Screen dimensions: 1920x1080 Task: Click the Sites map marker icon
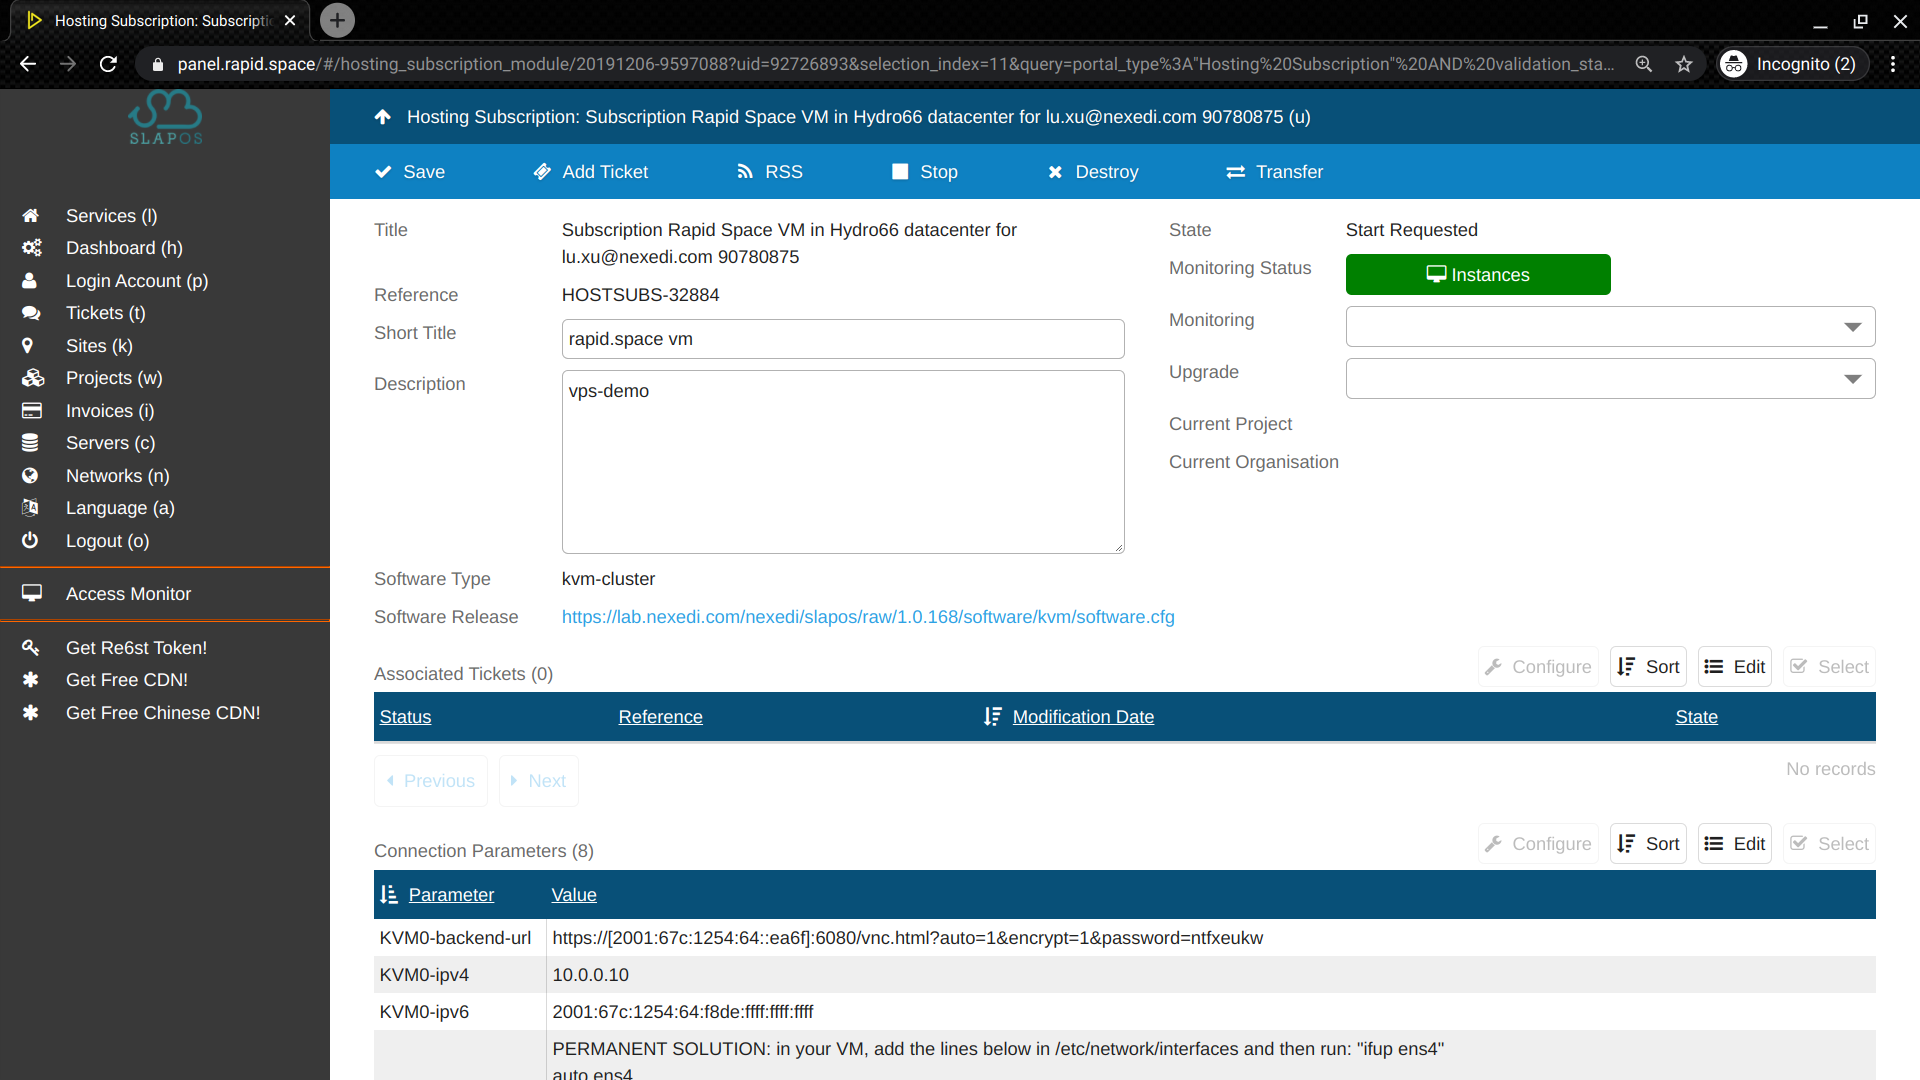(x=28, y=346)
